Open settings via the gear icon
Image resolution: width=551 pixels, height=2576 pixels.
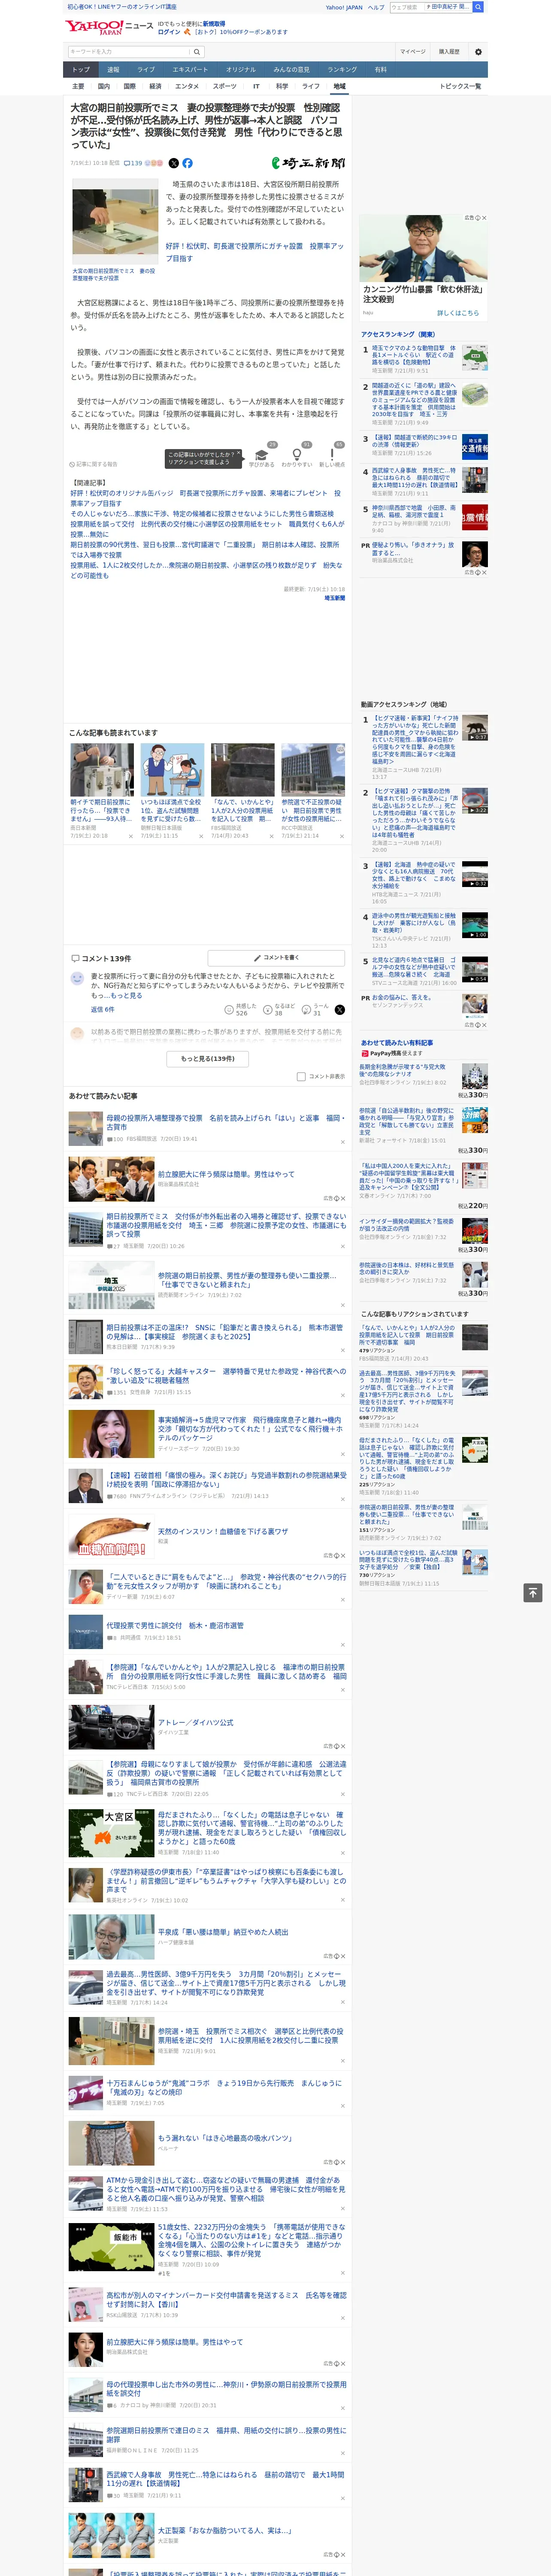[x=477, y=51]
